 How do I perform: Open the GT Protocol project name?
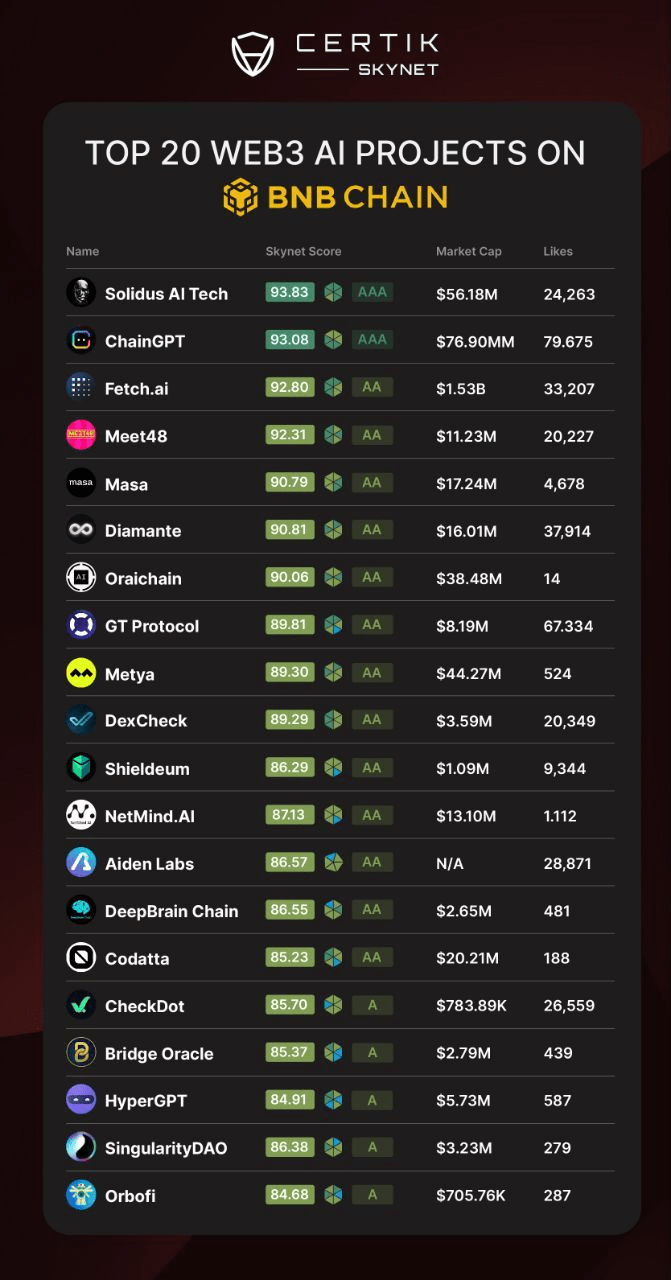(152, 626)
